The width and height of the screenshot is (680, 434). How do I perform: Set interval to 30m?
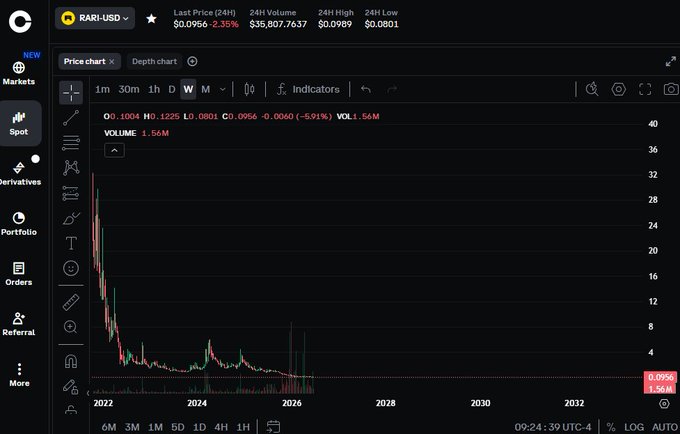click(x=129, y=89)
